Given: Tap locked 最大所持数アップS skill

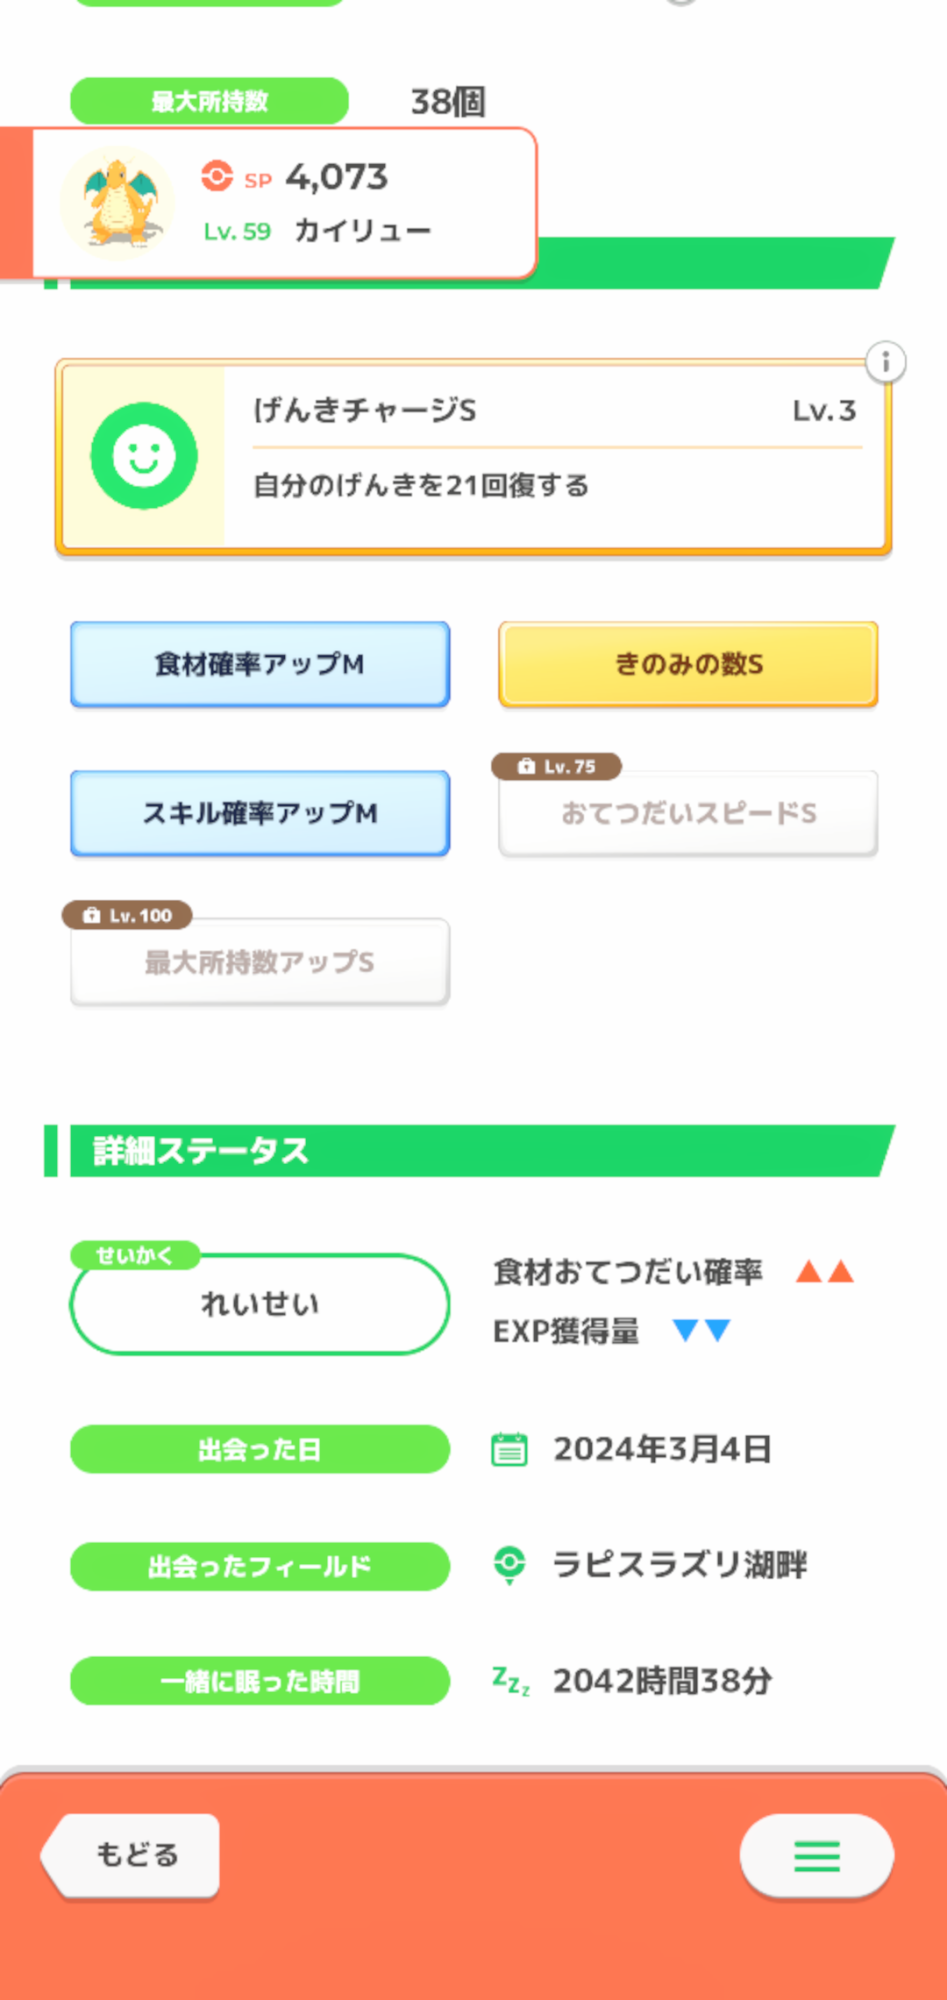Looking at the screenshot, I should click(260, 962).
